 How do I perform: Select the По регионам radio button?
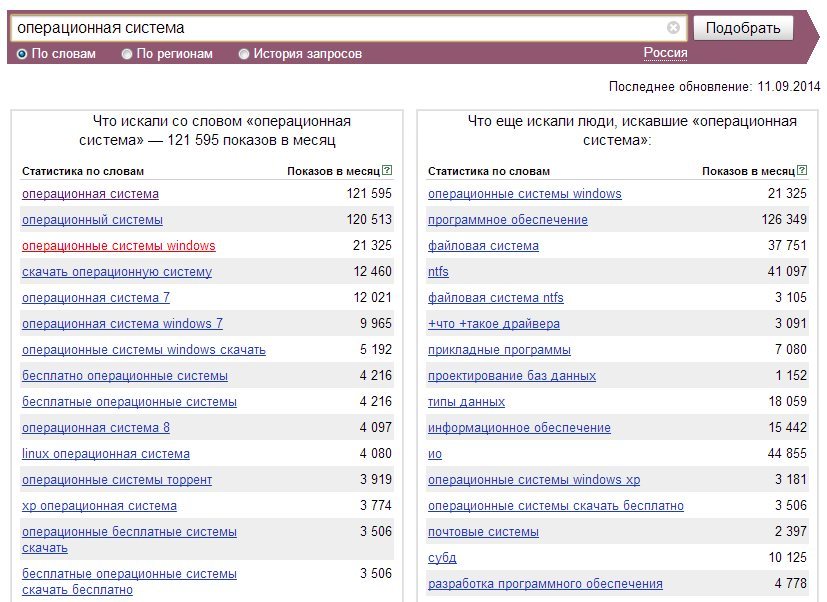[x=127, y=54]
